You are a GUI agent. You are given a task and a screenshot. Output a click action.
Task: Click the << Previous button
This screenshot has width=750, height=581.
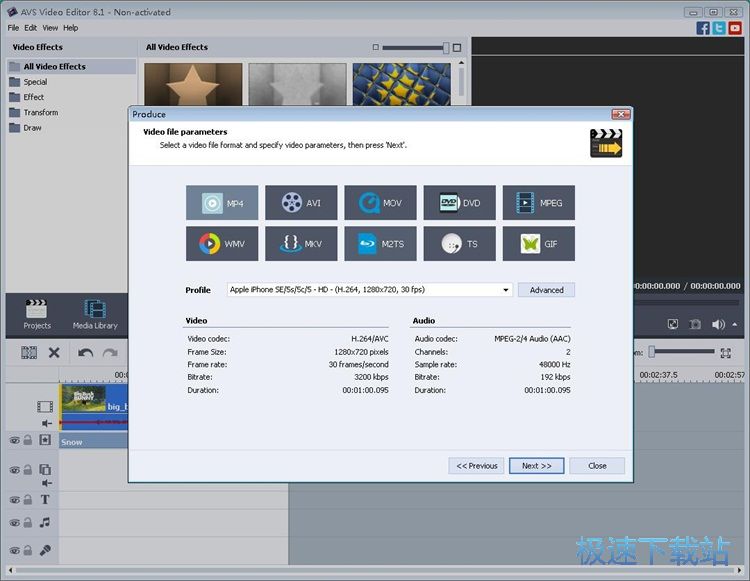point(476,466)
